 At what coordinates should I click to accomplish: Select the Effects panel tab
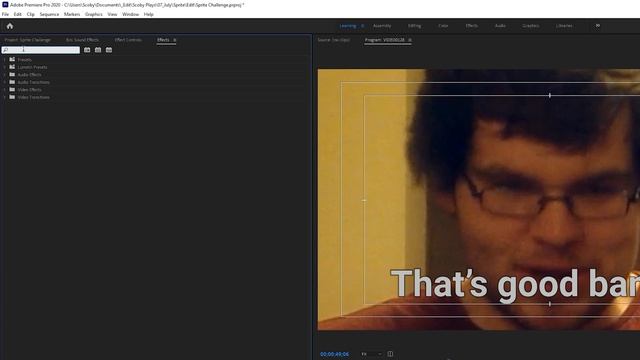163,40
